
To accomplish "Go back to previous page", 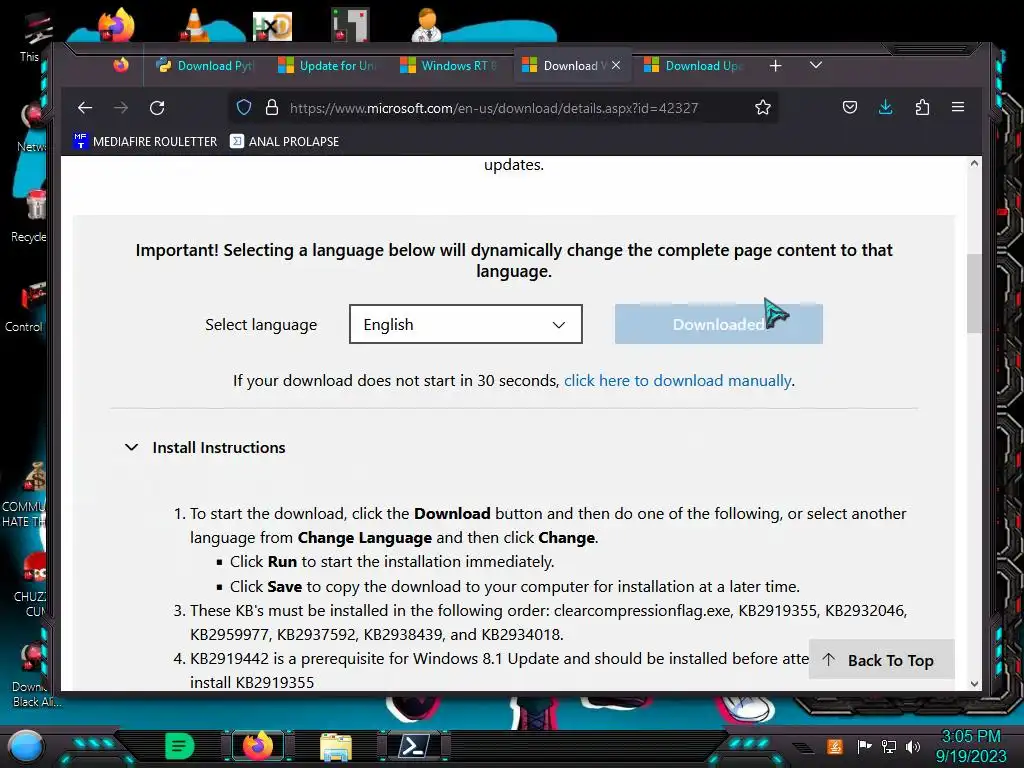I will point(85,108).
